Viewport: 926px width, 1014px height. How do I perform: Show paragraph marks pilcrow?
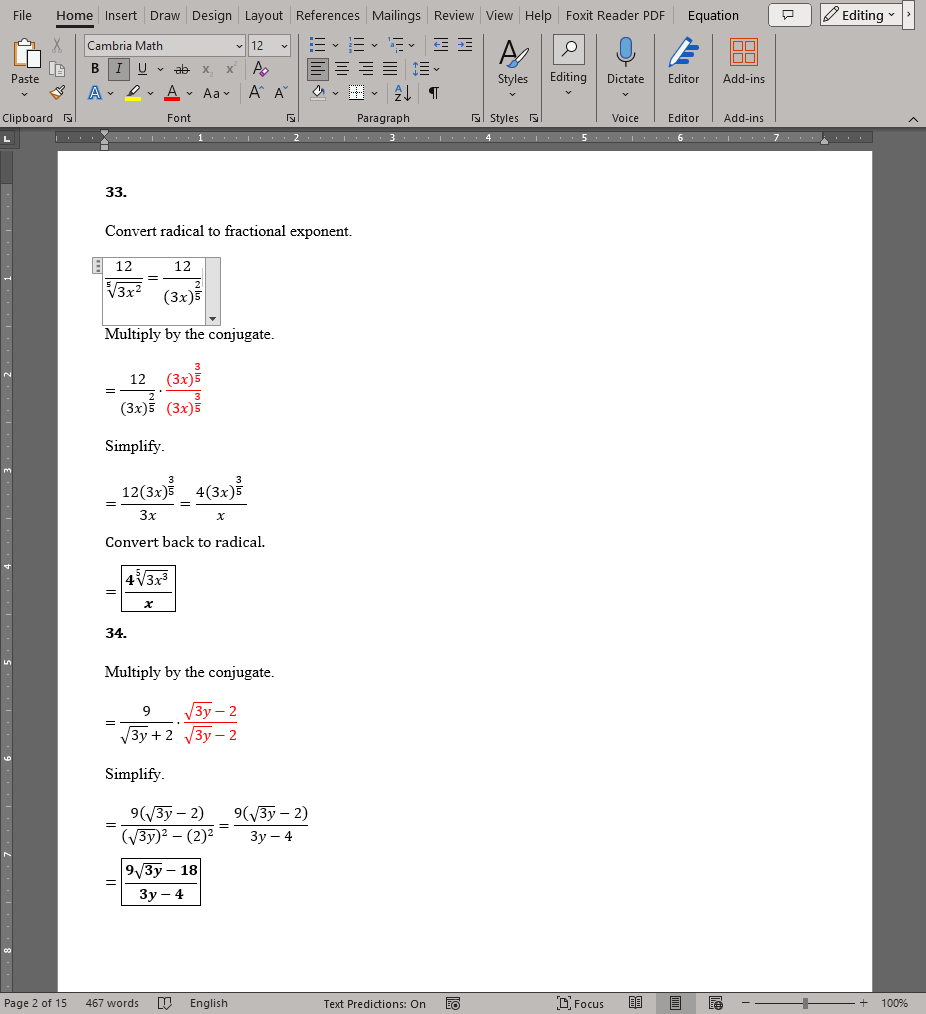(434, 93)
